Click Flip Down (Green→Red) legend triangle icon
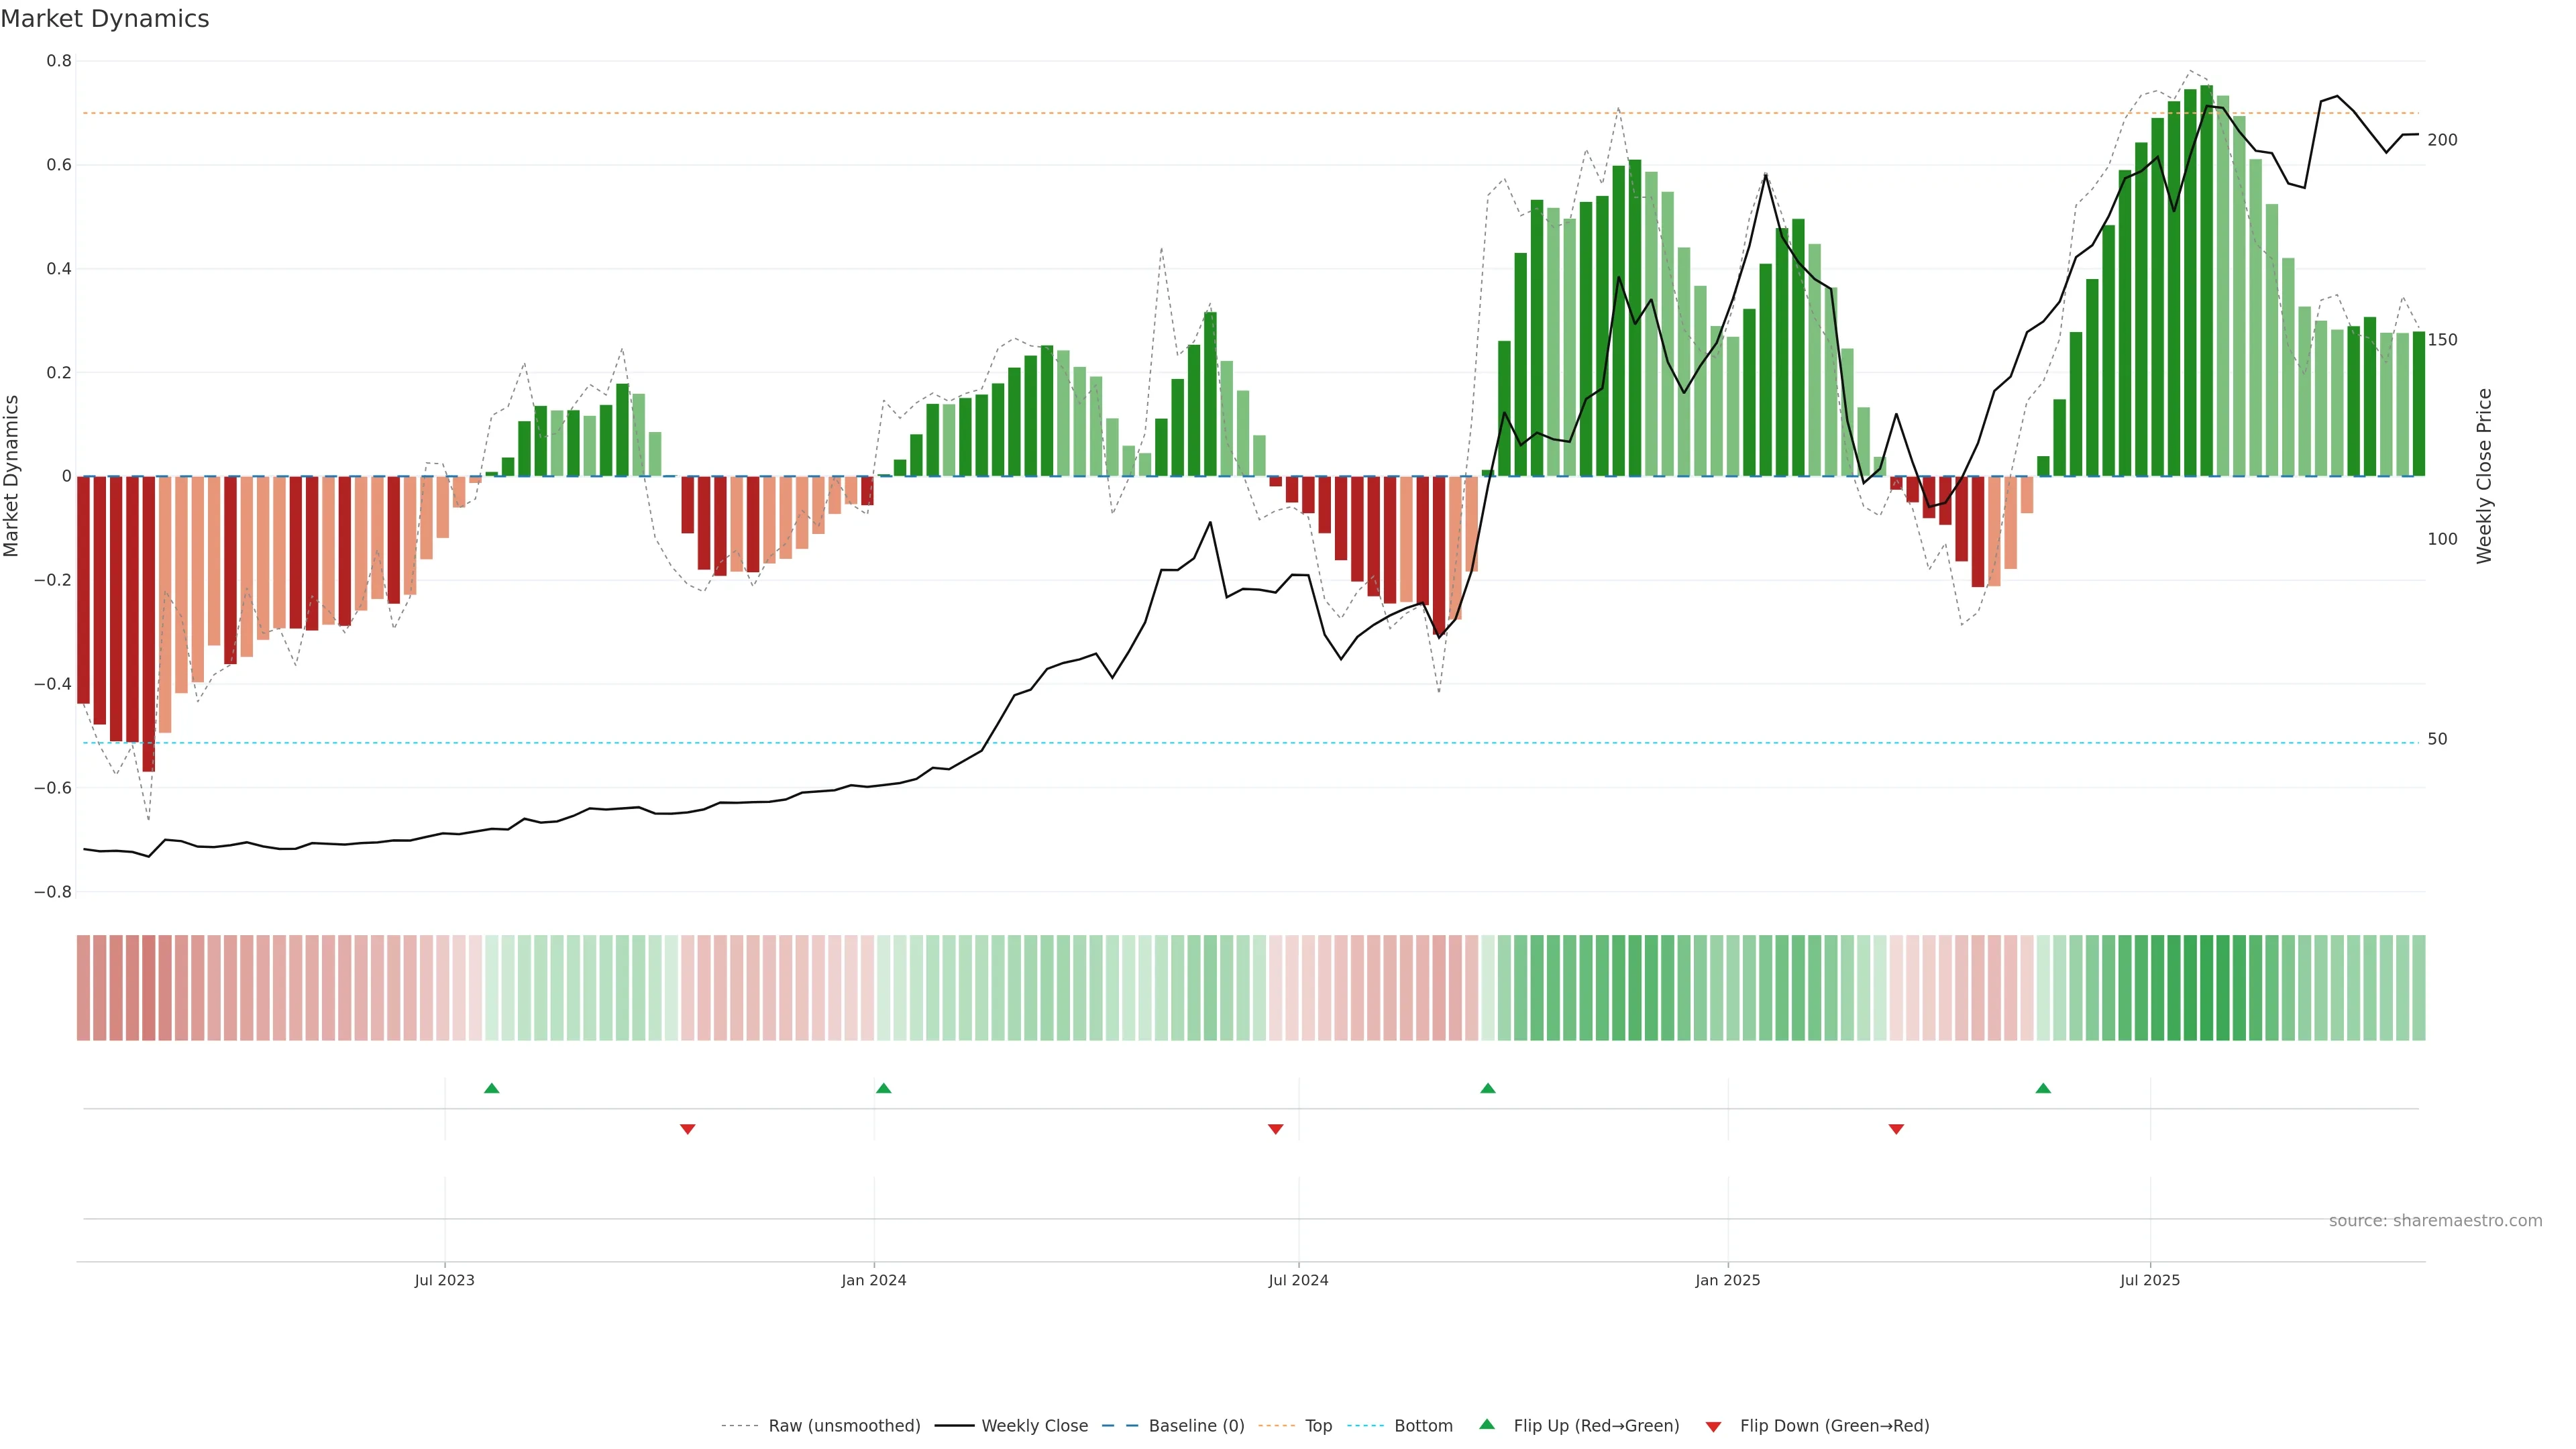 pyautogui.click(x=1713, y=1427)
